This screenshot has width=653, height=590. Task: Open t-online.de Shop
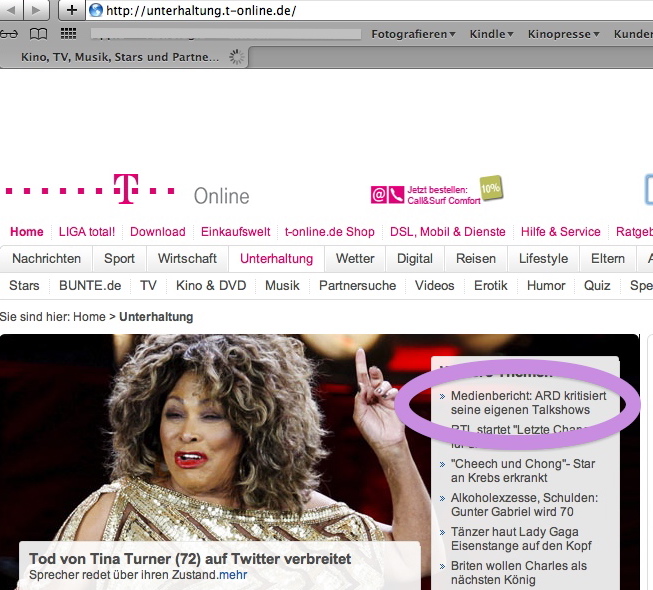[329, 232]
